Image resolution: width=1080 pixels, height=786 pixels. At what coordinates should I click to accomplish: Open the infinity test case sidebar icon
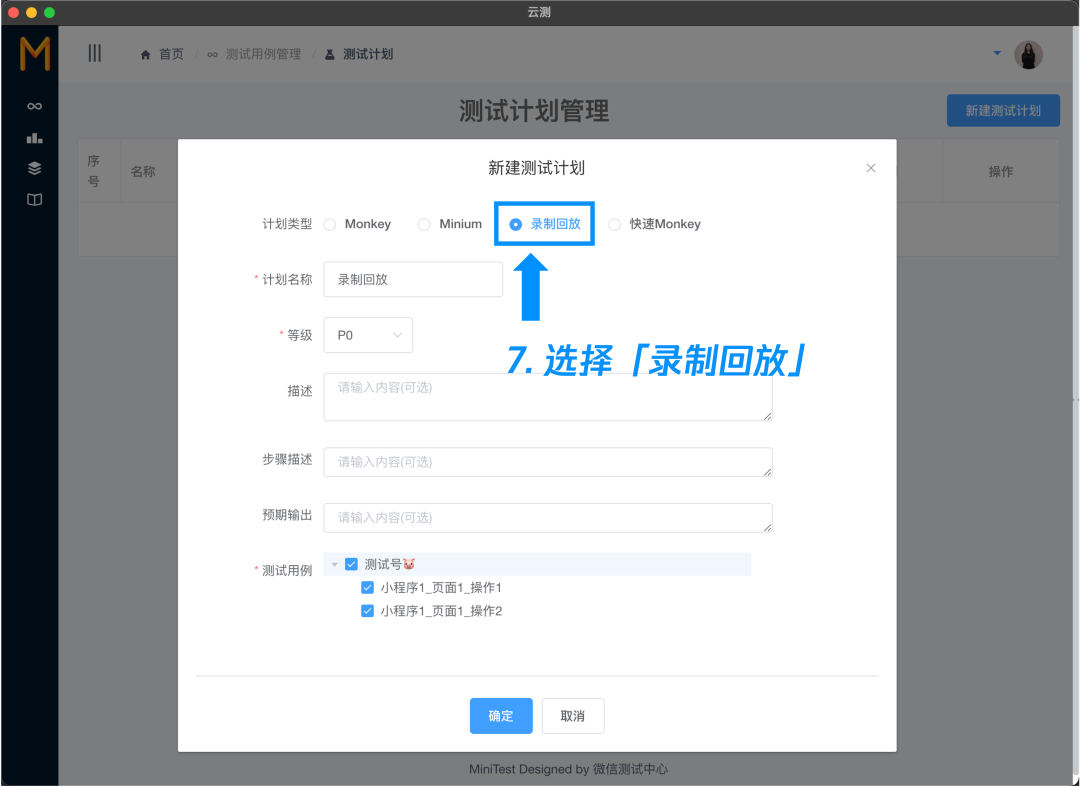(x=34, y=106)
